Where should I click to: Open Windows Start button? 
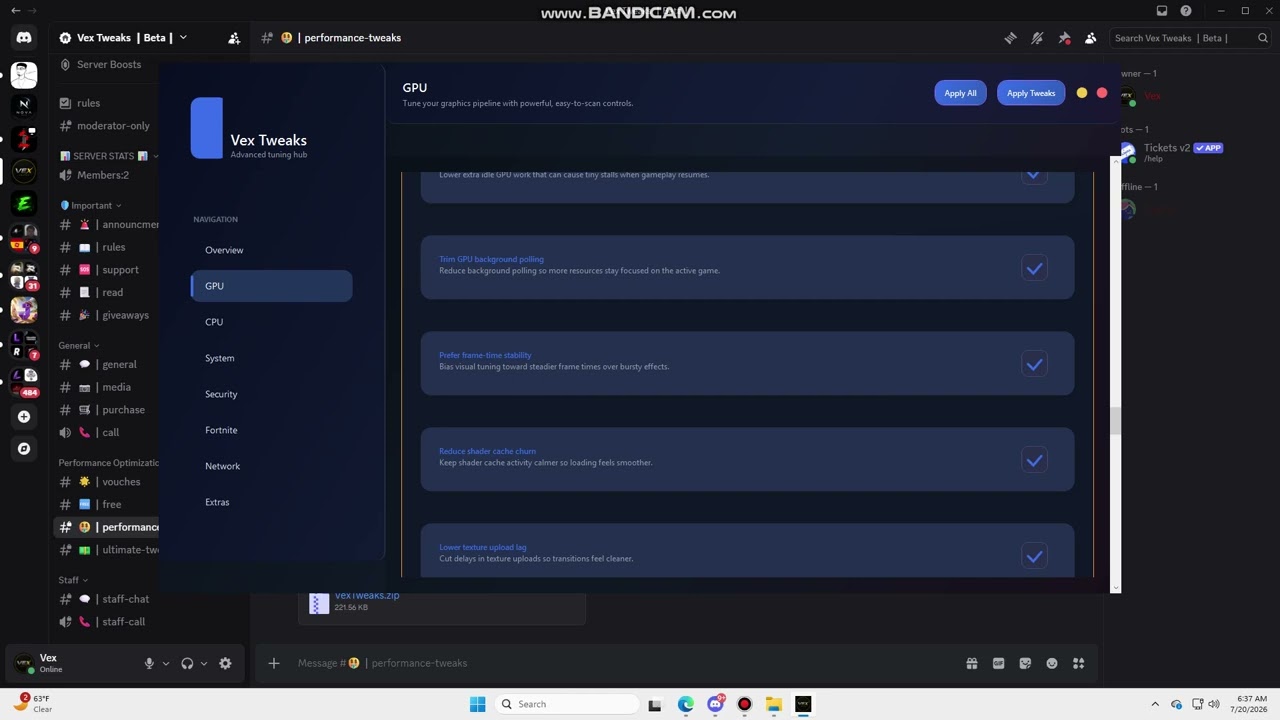coord(477,704)
